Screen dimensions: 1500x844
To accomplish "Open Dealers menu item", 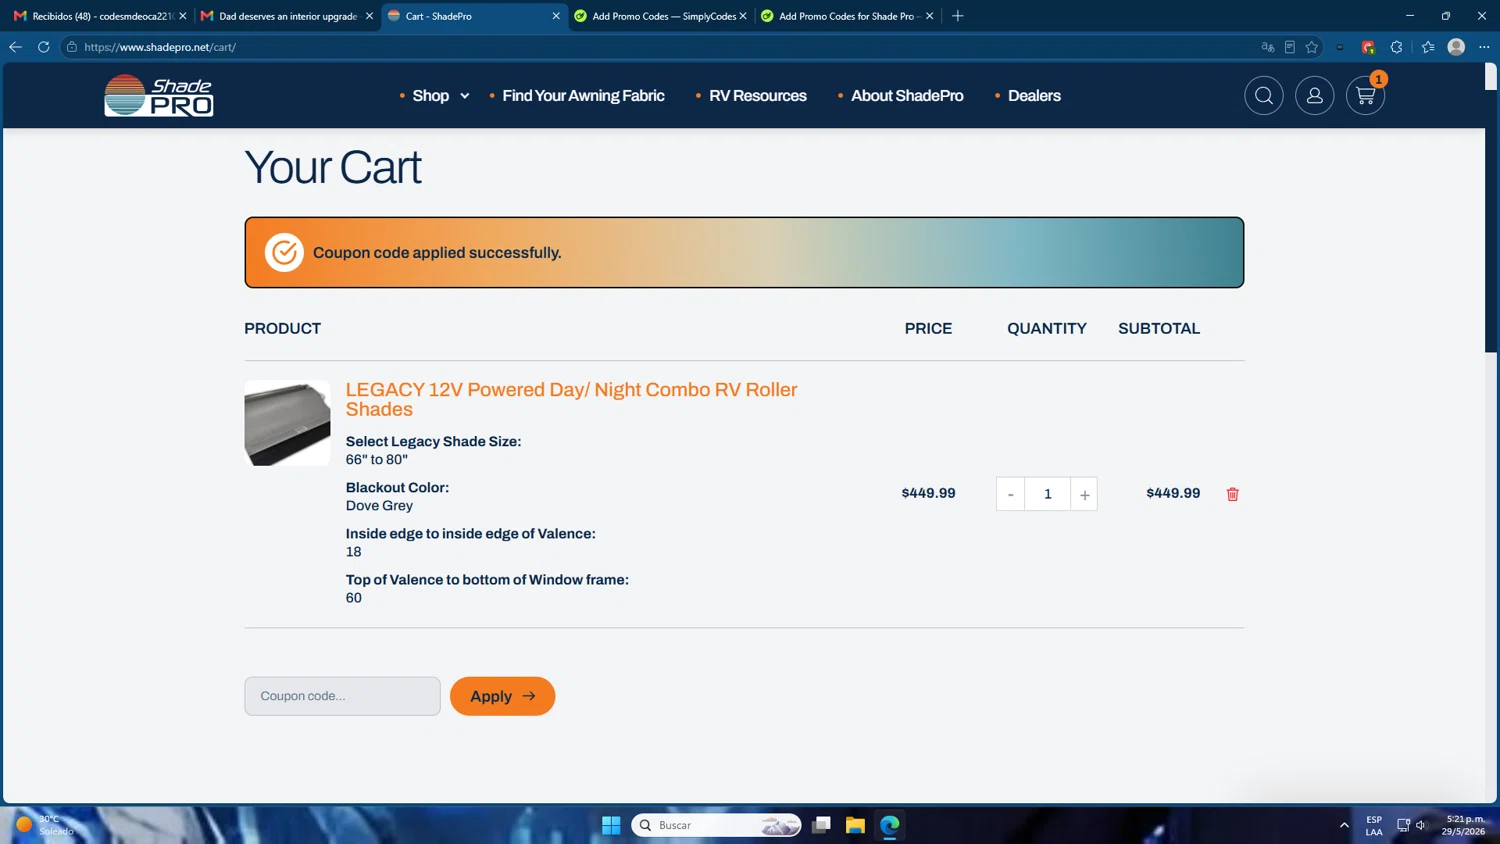I will pyautogui.click(x=1034, y=96).
